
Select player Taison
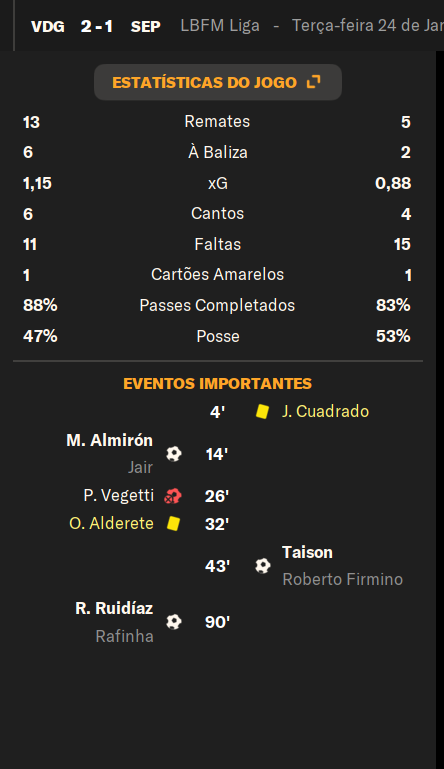click(307, 553)
